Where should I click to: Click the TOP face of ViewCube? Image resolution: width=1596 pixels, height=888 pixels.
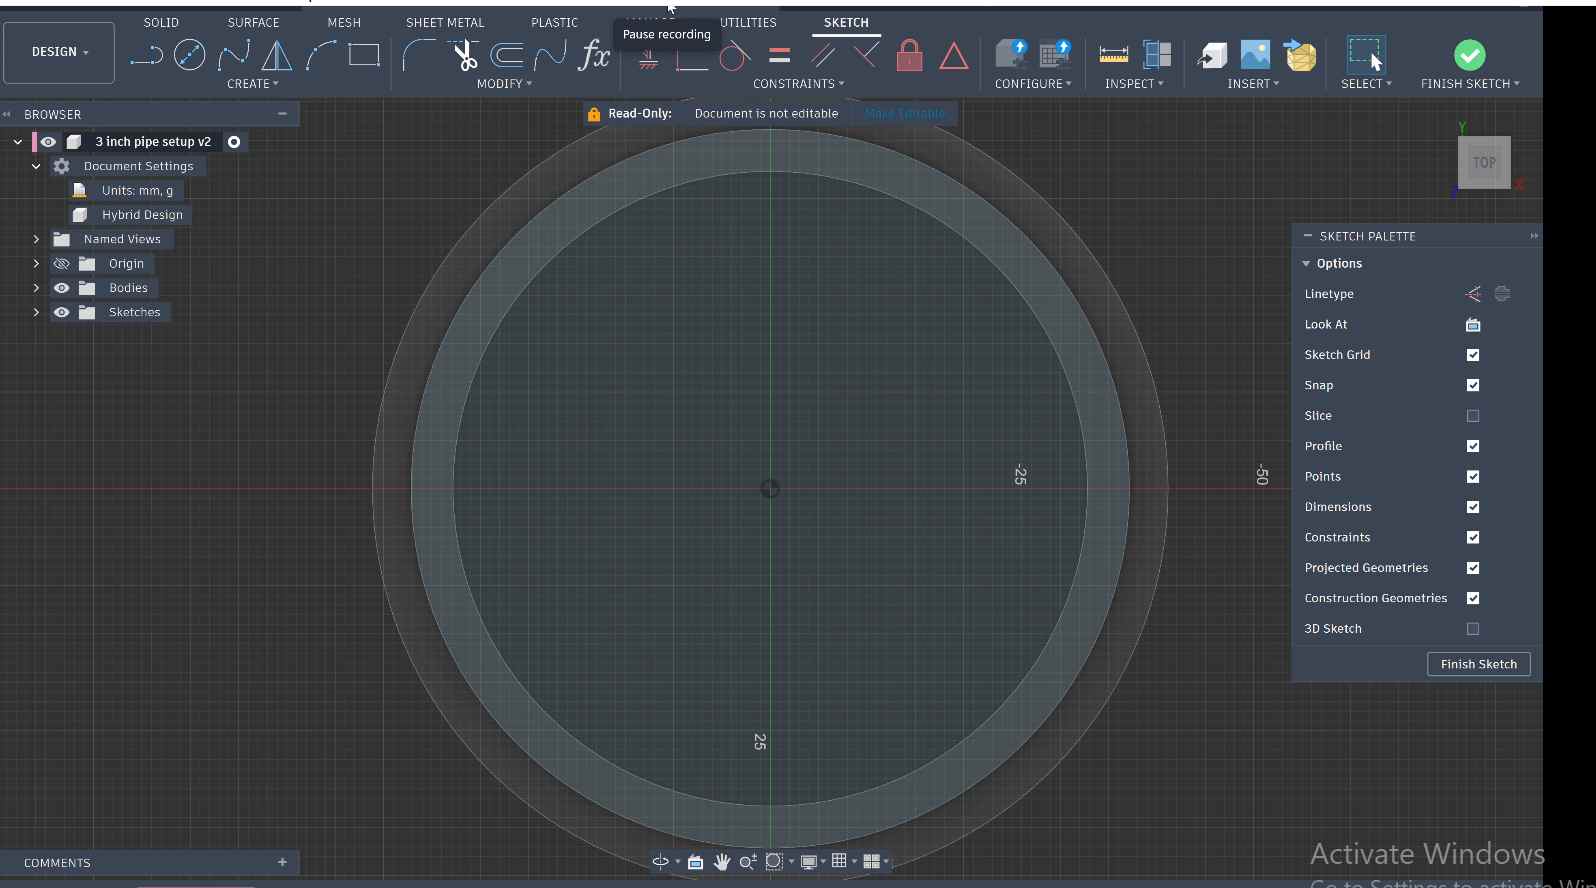click(x=1483, y=163)
